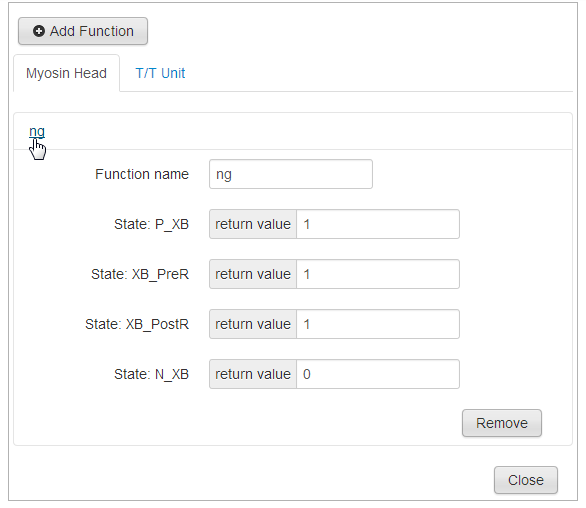Edit the State: XB_PreR return value field
This screenshot has width=586, height=508.
coord(378,274)
